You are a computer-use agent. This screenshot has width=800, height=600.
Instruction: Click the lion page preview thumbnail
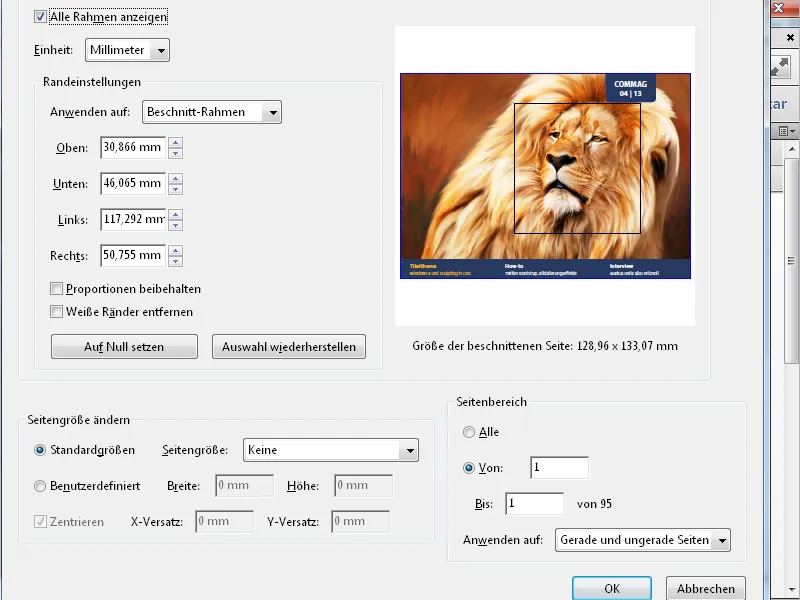click(545, 176)
